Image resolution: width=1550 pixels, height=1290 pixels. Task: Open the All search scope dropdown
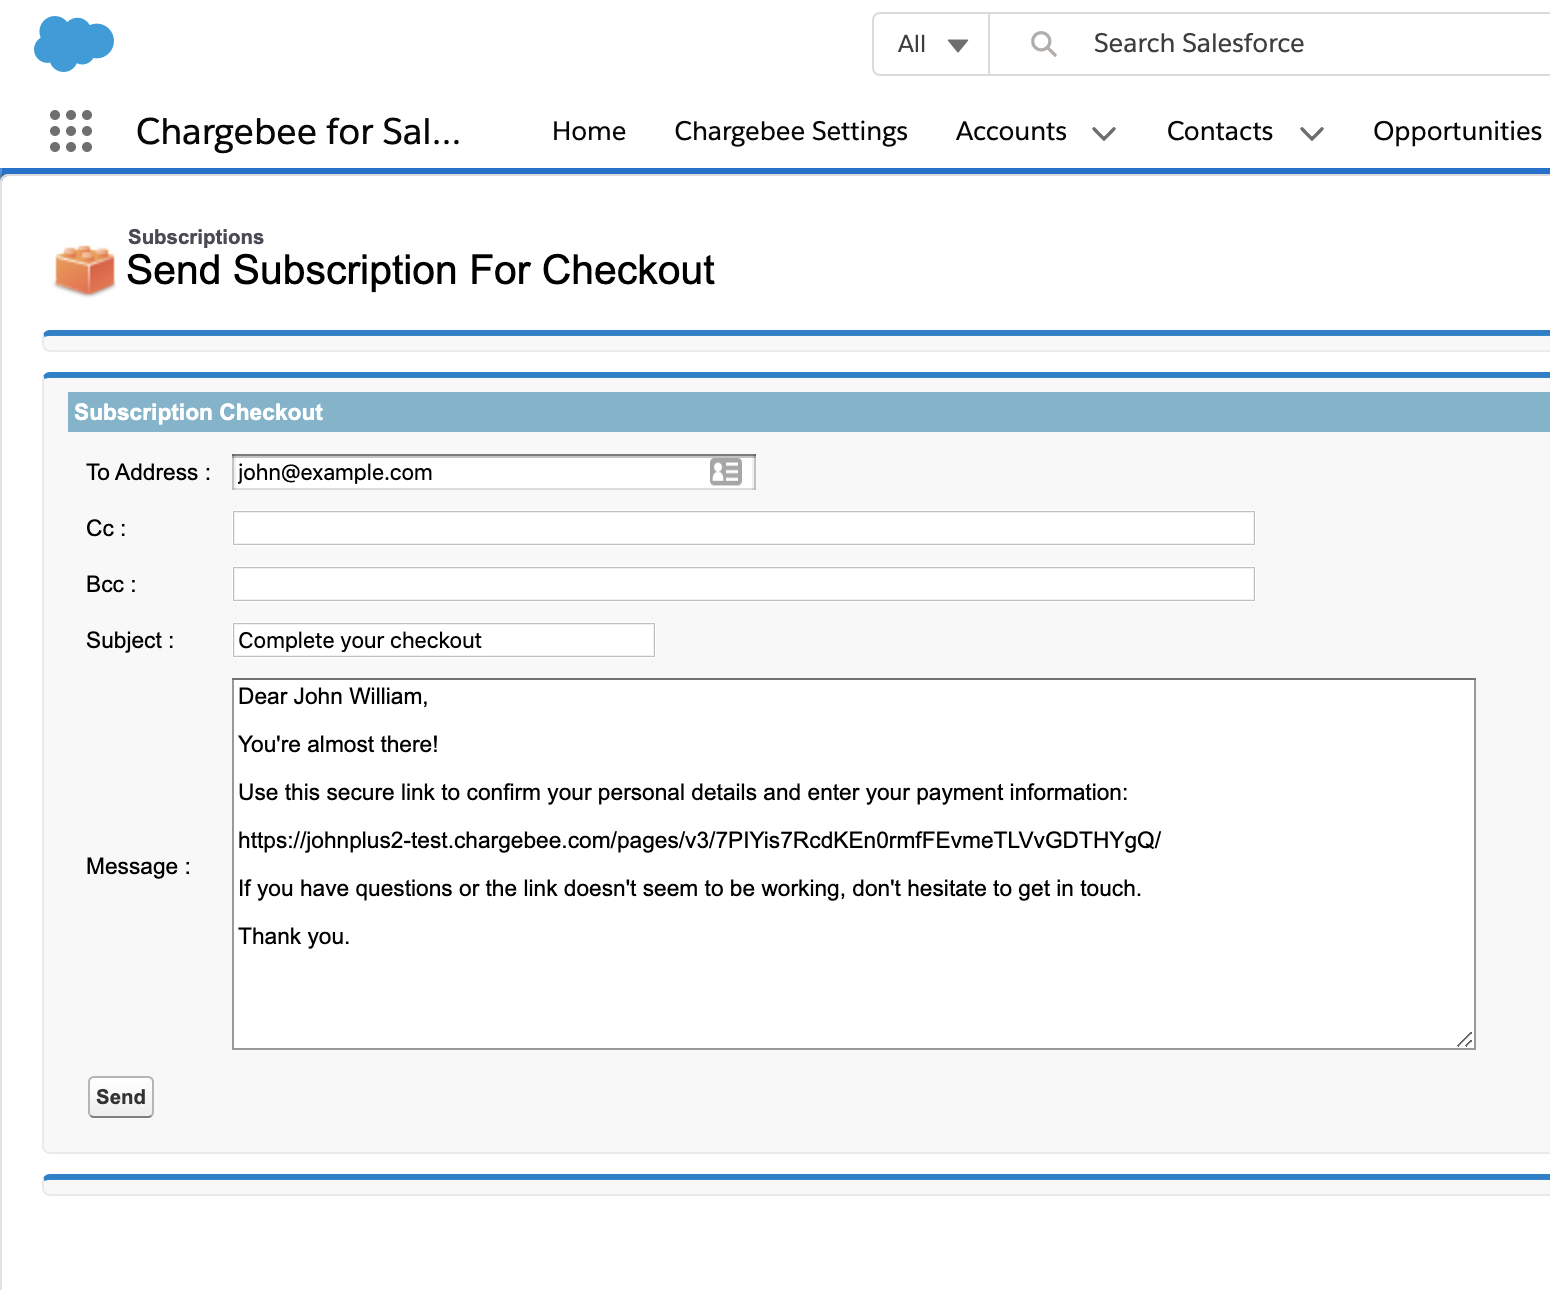(x=931, y=44)
